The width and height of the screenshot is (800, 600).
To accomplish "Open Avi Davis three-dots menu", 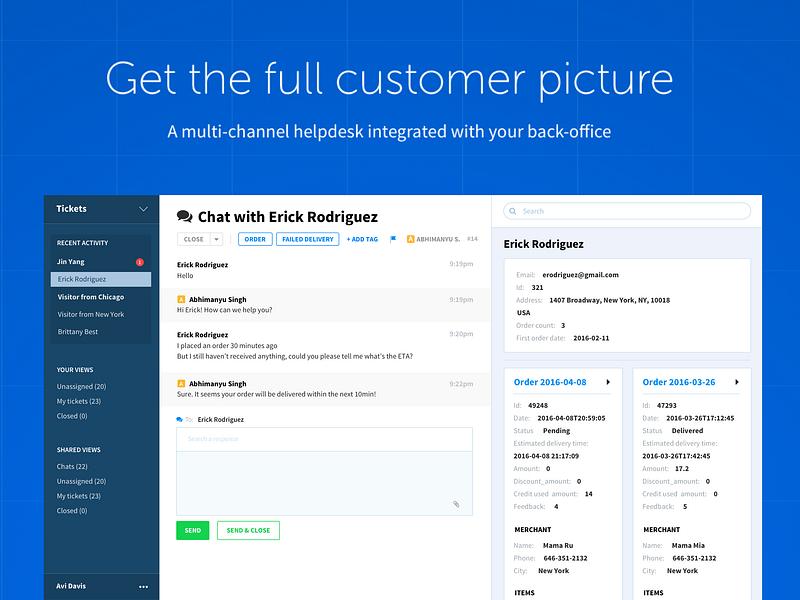I will [x=143, y=587].
